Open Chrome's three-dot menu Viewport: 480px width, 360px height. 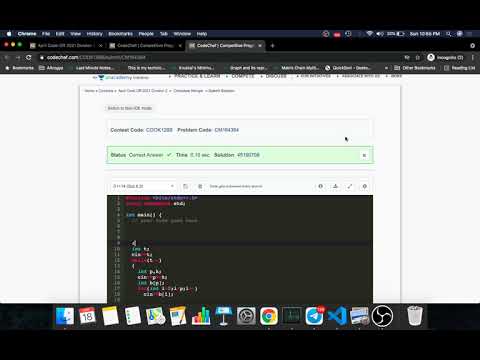tap(473, 57)
